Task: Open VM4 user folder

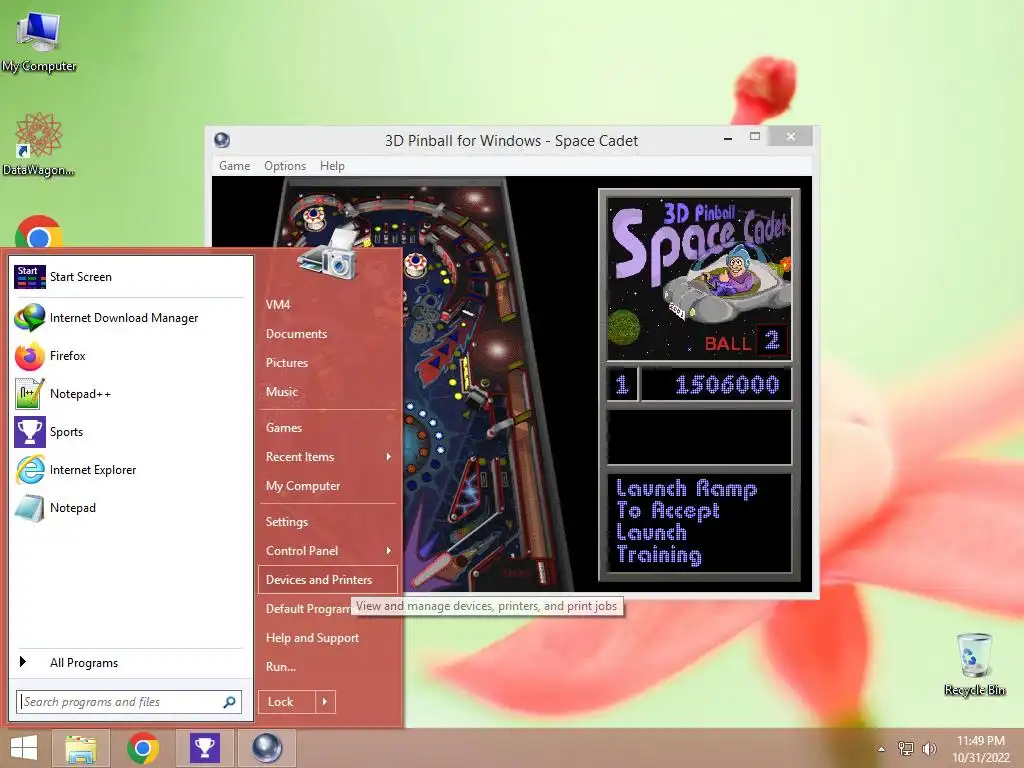Action: pos(278,304)
